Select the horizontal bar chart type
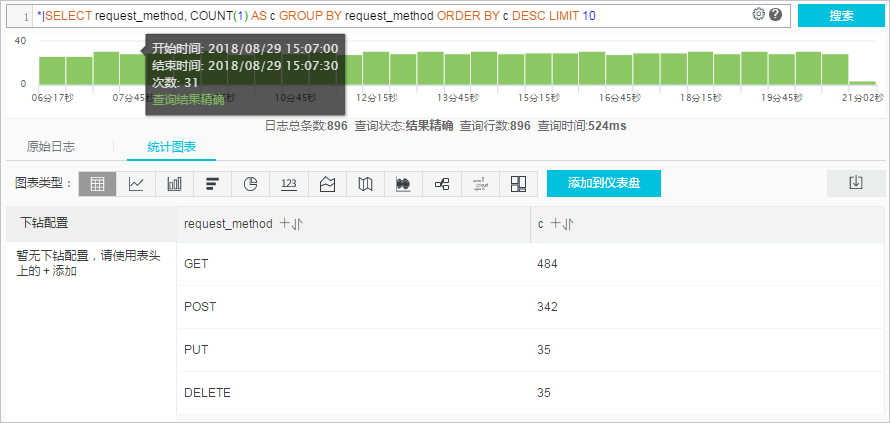 [x=213, y=184]
